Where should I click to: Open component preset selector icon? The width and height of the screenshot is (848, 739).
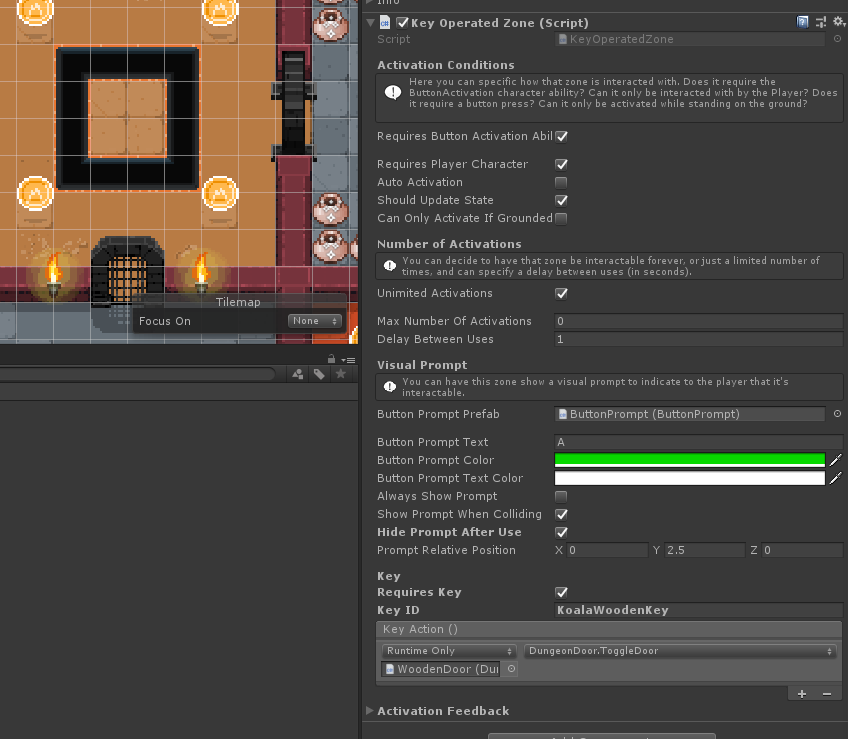click(821, 22)
